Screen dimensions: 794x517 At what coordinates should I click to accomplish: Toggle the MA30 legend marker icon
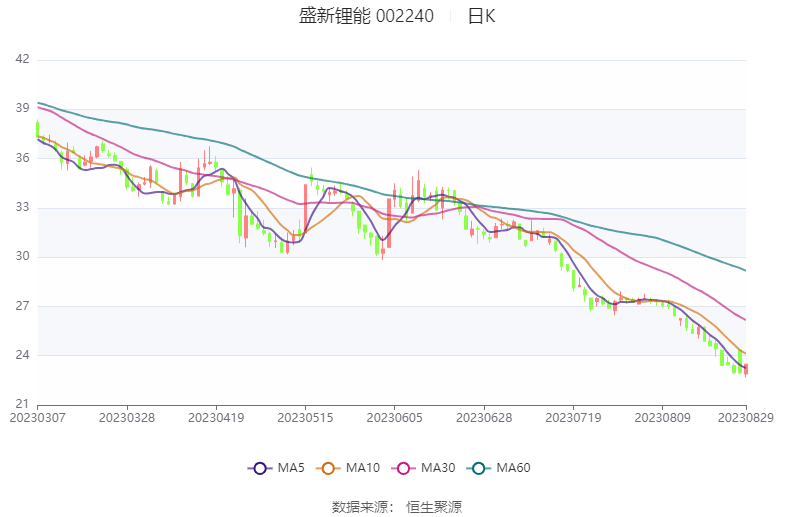pyautogui.click(x=404, y=468)
